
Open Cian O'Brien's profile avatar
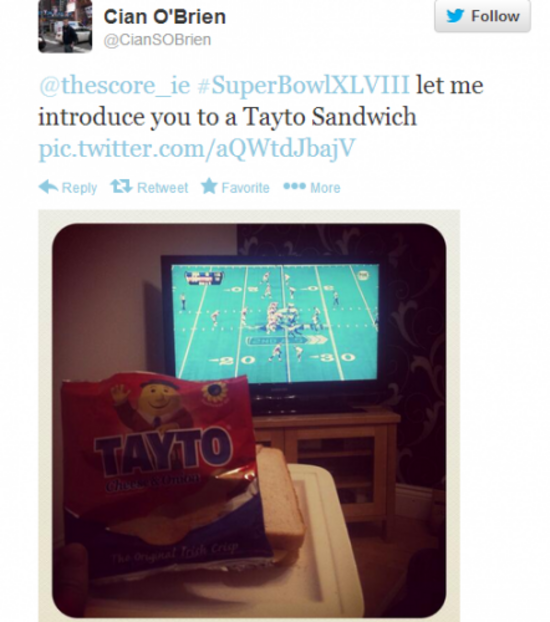pos(65,26)
